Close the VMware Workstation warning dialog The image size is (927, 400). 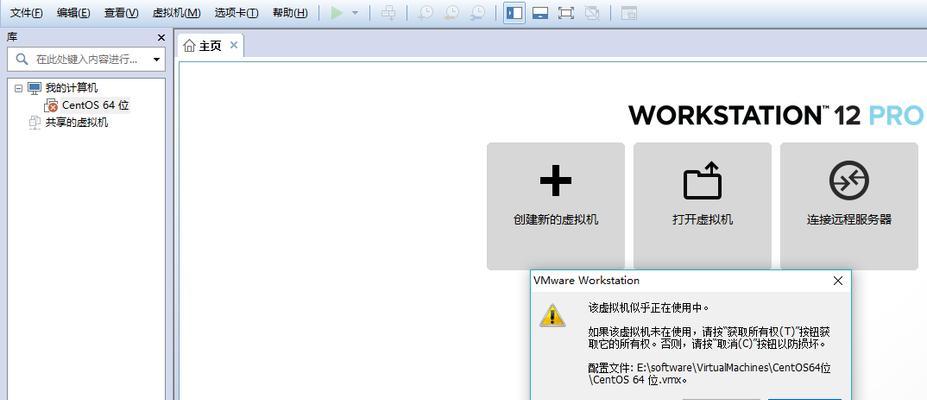(x=838, y=281)
